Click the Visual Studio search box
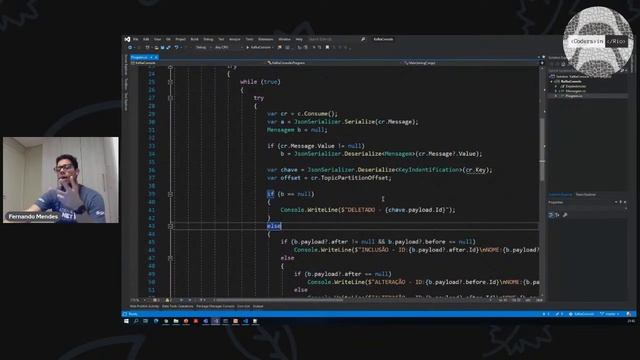Screen dimensions: 640x360 click(x=337, y=39)
